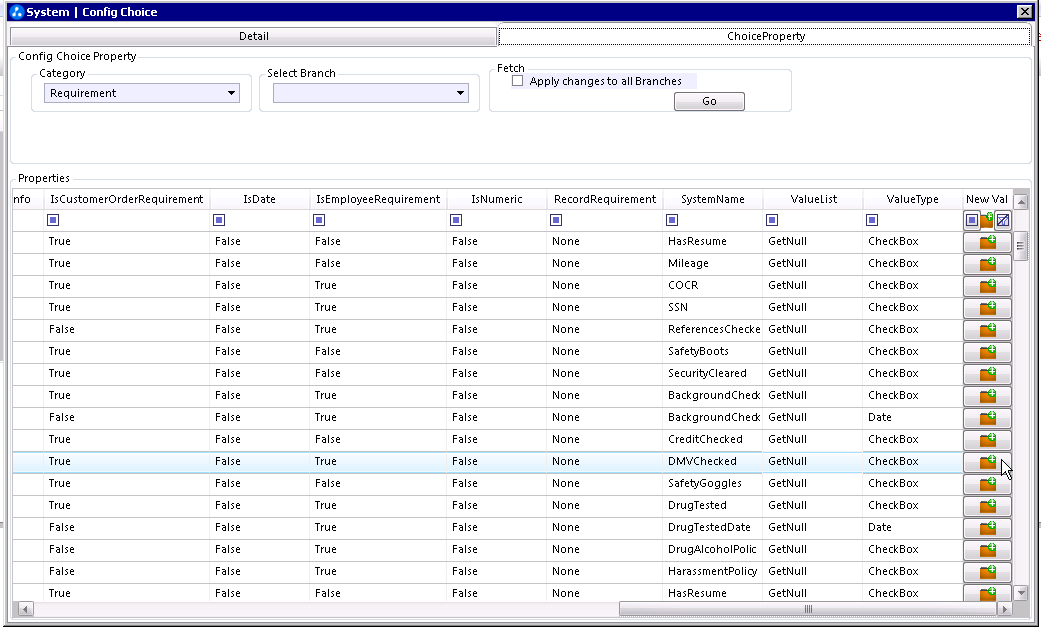1041x629 pixels.
Task: Add new value for COCR row
Action: point(987,286)
